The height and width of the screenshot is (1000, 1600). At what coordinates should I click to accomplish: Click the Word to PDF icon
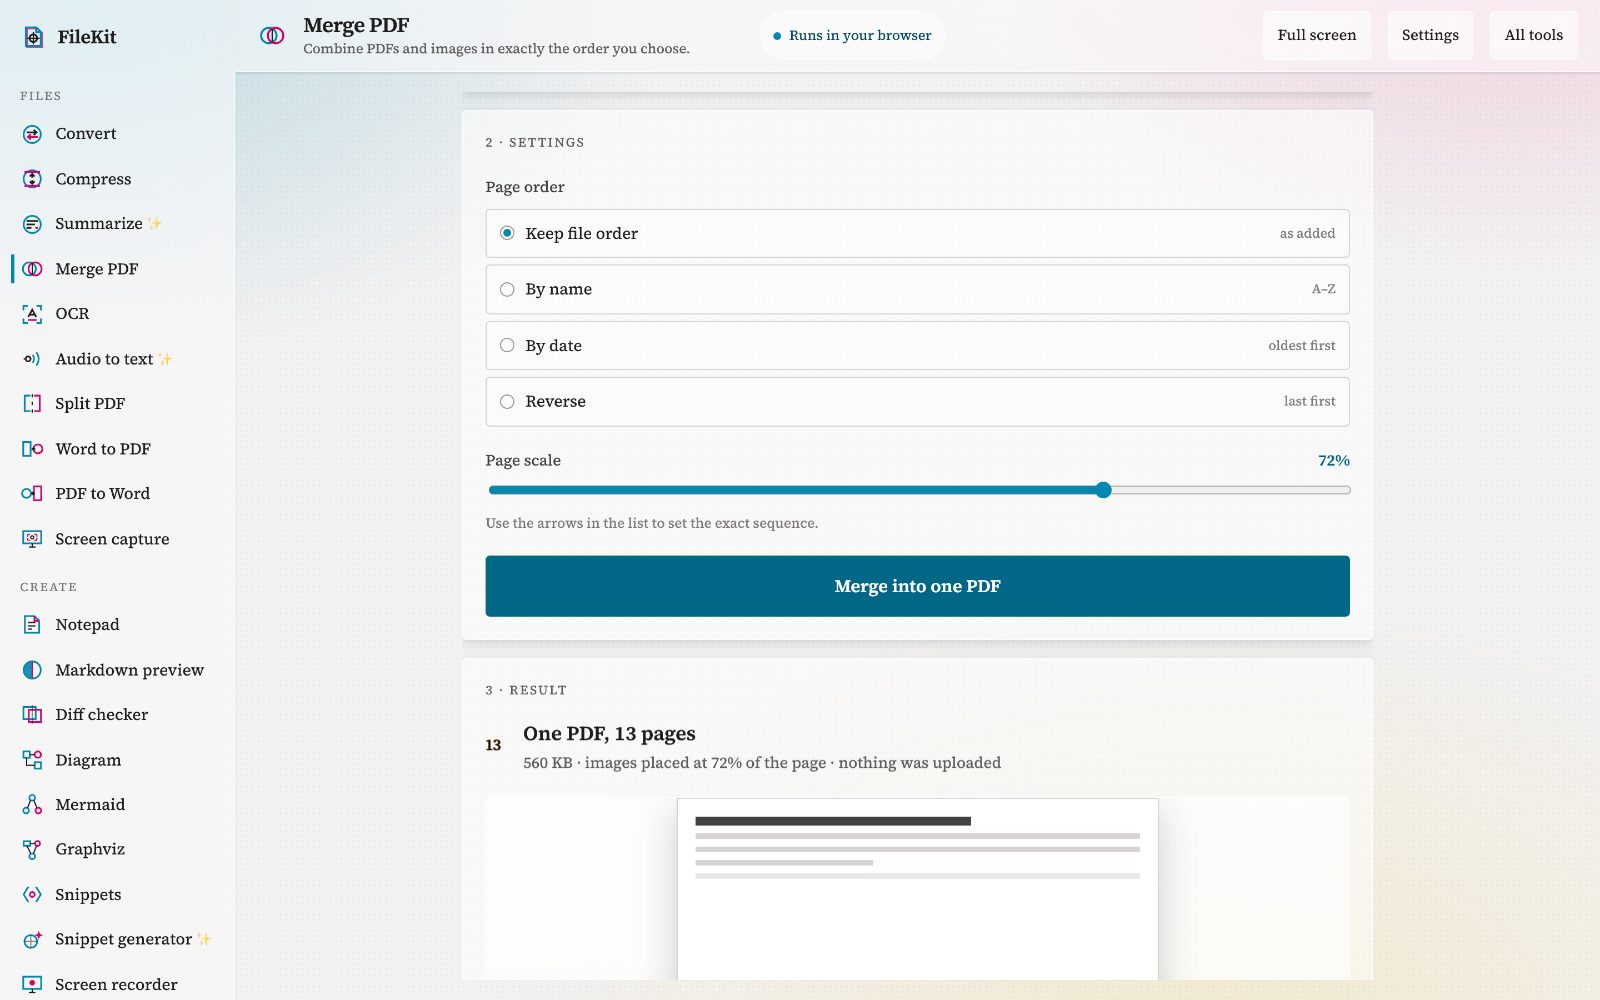(32, 449)
